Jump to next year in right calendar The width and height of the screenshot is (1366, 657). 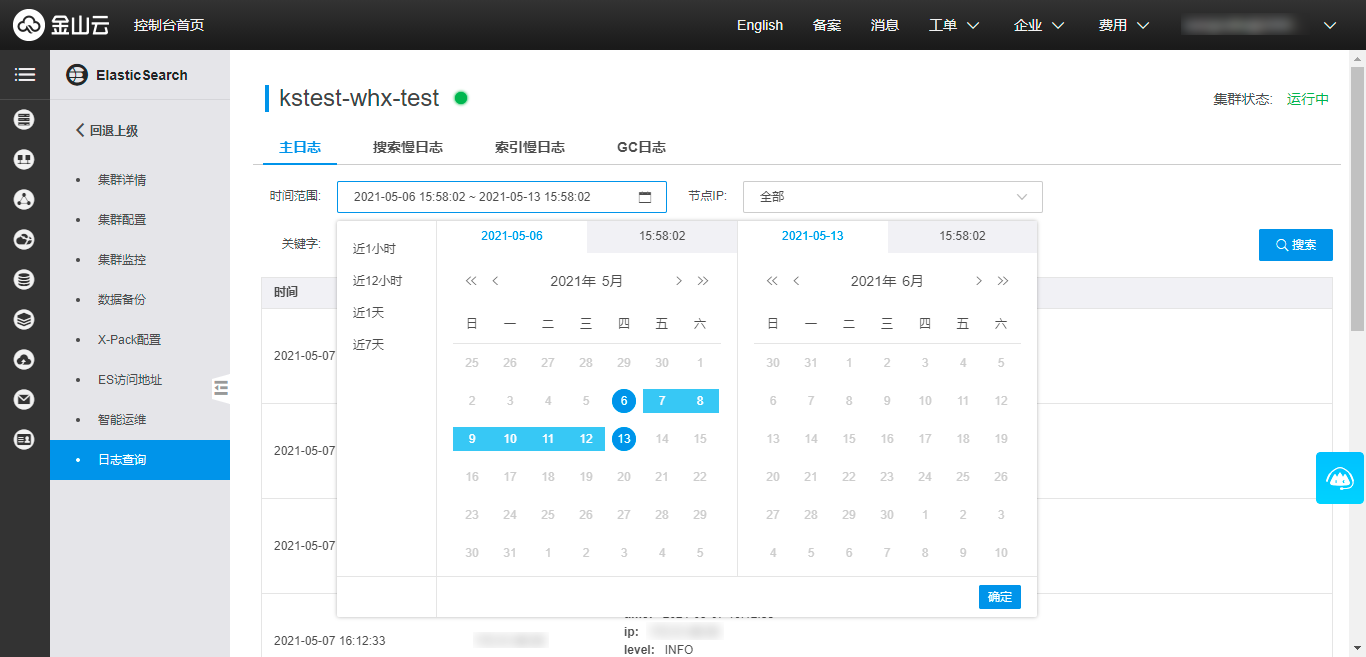coord(1003,281)
